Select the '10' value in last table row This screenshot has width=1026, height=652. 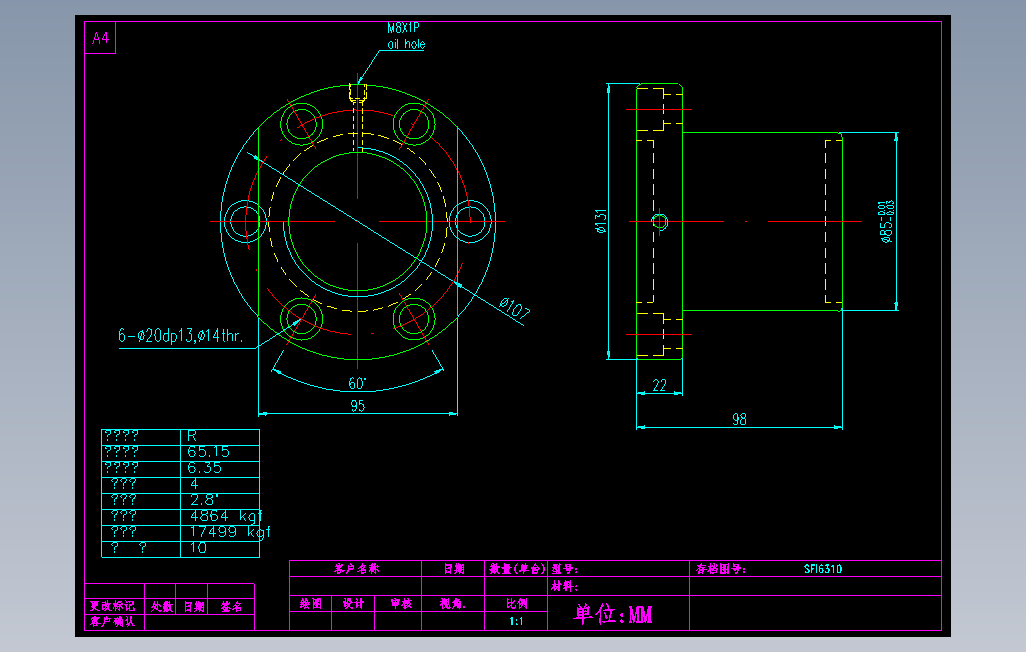198,548
